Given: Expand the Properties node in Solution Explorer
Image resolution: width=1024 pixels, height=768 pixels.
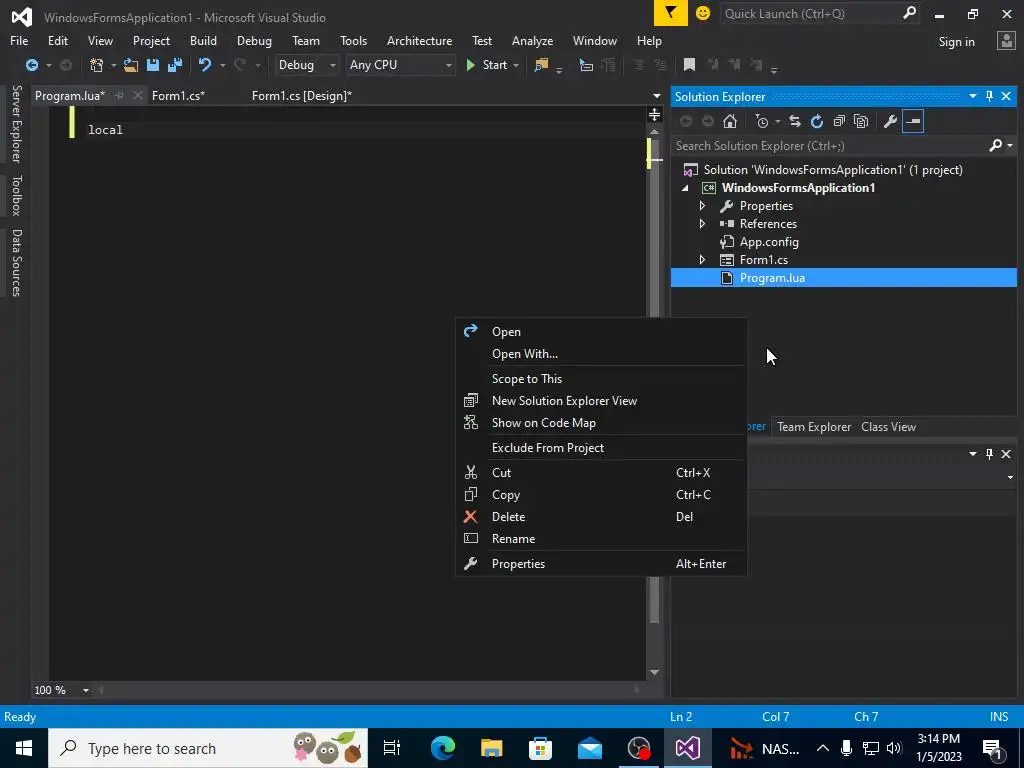Looking at the screenshot, I should click(702, 206).
